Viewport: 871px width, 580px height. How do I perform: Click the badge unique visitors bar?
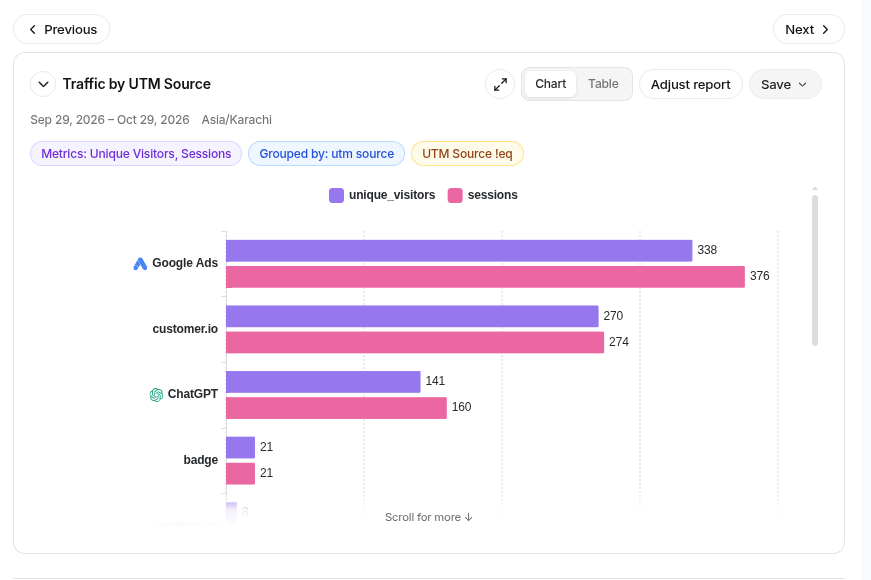tap(241, 447)
